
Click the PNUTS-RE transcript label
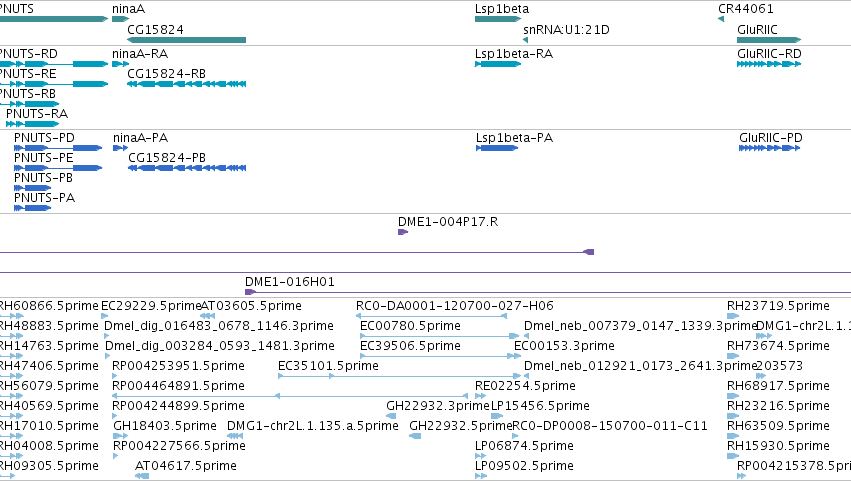(28, 74)
